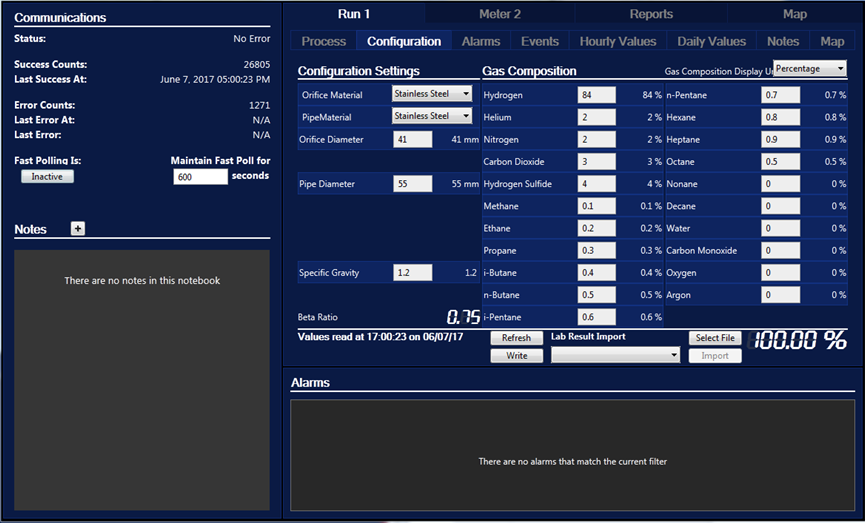This screenshot has width=865, height=523.
Task: Edit the Methane composition value field
Action: (596, 206)
